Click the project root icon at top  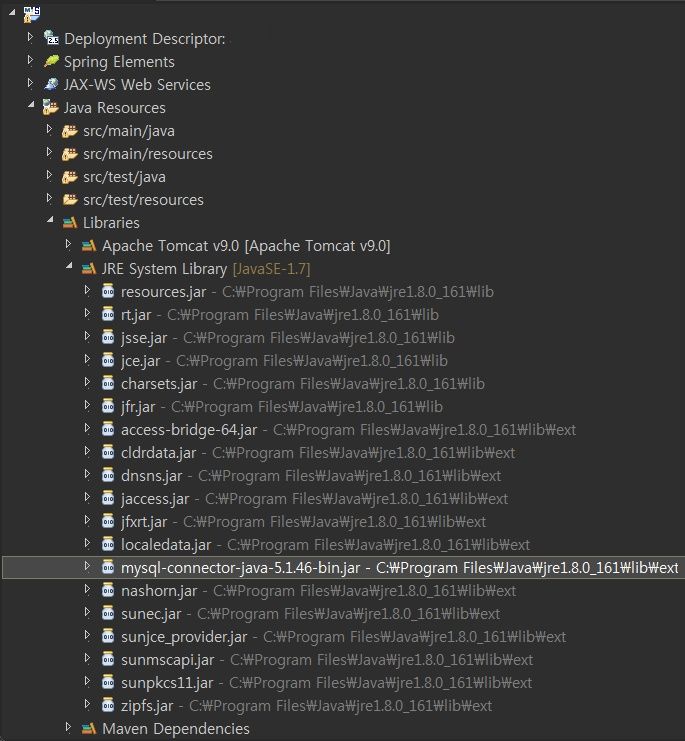32,14
